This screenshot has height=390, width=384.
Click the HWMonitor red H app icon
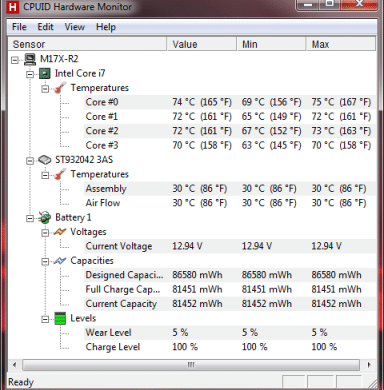pos(12,6)
